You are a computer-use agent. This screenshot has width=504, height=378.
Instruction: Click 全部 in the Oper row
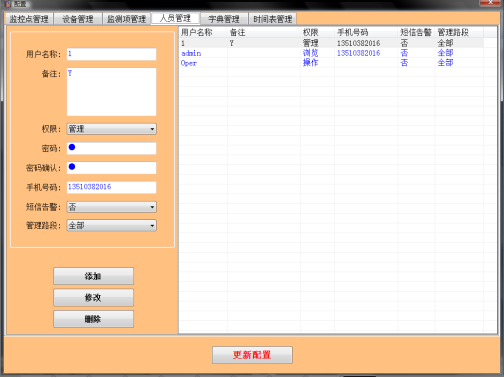pos(445,63)
